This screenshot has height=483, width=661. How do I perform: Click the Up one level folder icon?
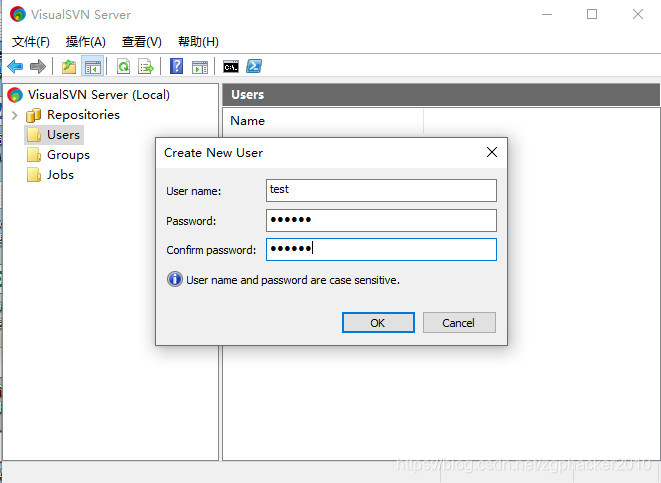[x=69, y=66]
